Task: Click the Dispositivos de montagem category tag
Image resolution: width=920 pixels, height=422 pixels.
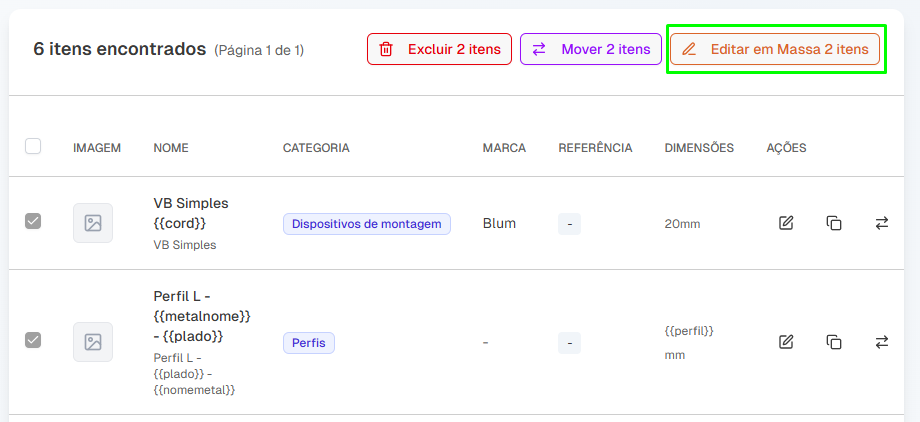Action: (366, 224)
